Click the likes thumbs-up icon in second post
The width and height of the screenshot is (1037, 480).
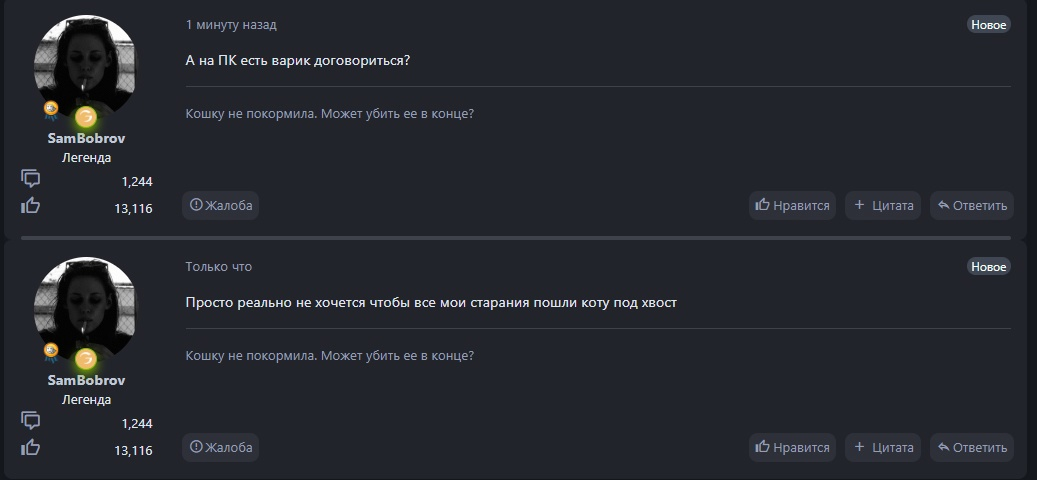coord(31,448)
